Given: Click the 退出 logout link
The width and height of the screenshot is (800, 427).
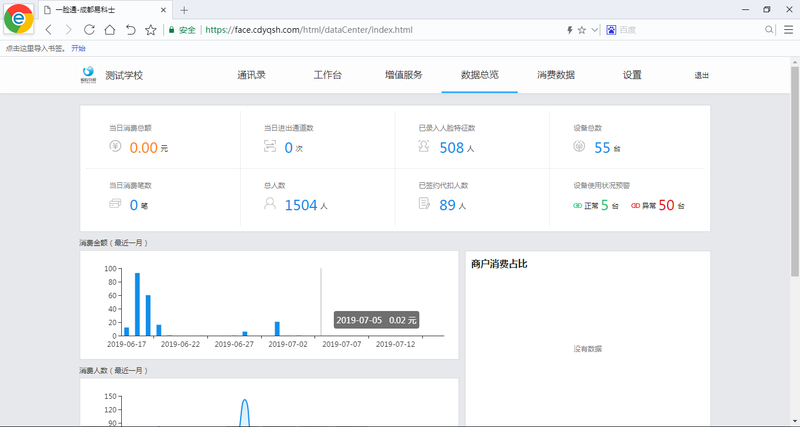Looking at the screenshot, I should point(701,75).
